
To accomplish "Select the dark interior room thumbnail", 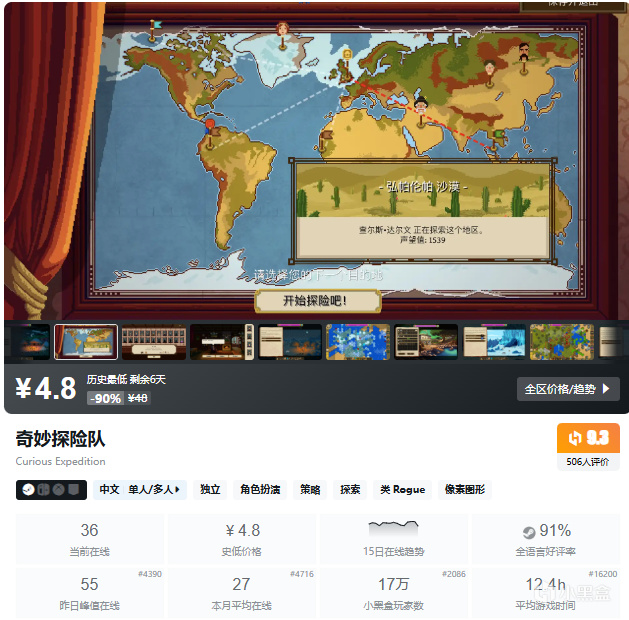I will pyautogui.click(x=222, y=342).
